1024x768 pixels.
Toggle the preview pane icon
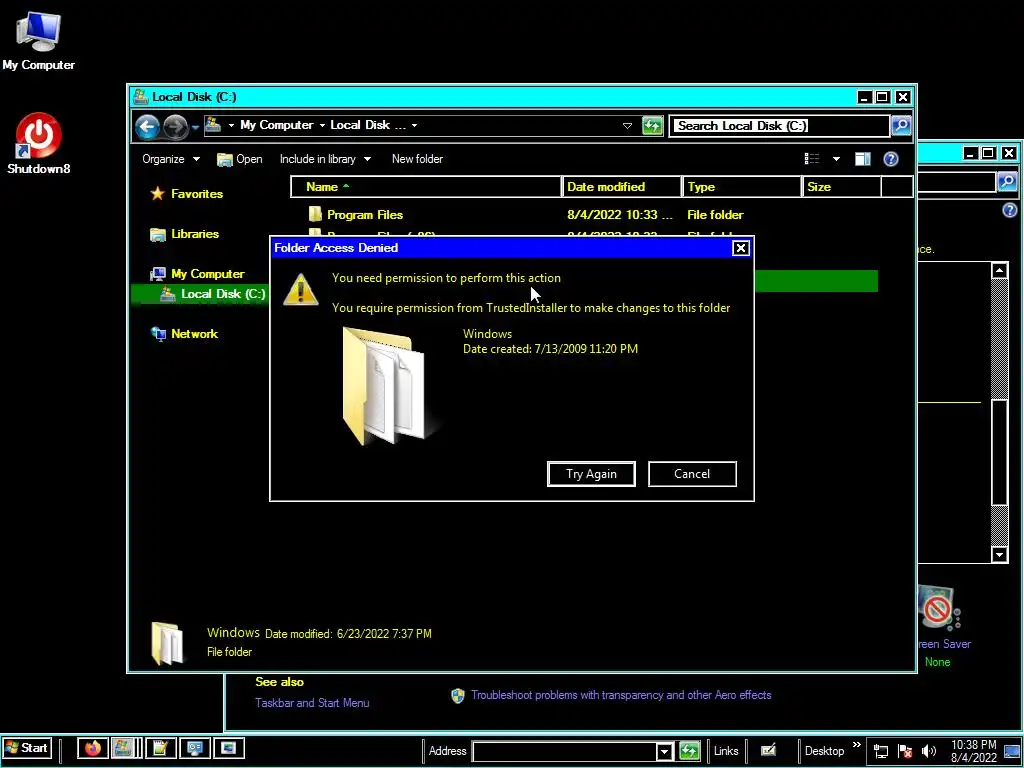point(862,159)
